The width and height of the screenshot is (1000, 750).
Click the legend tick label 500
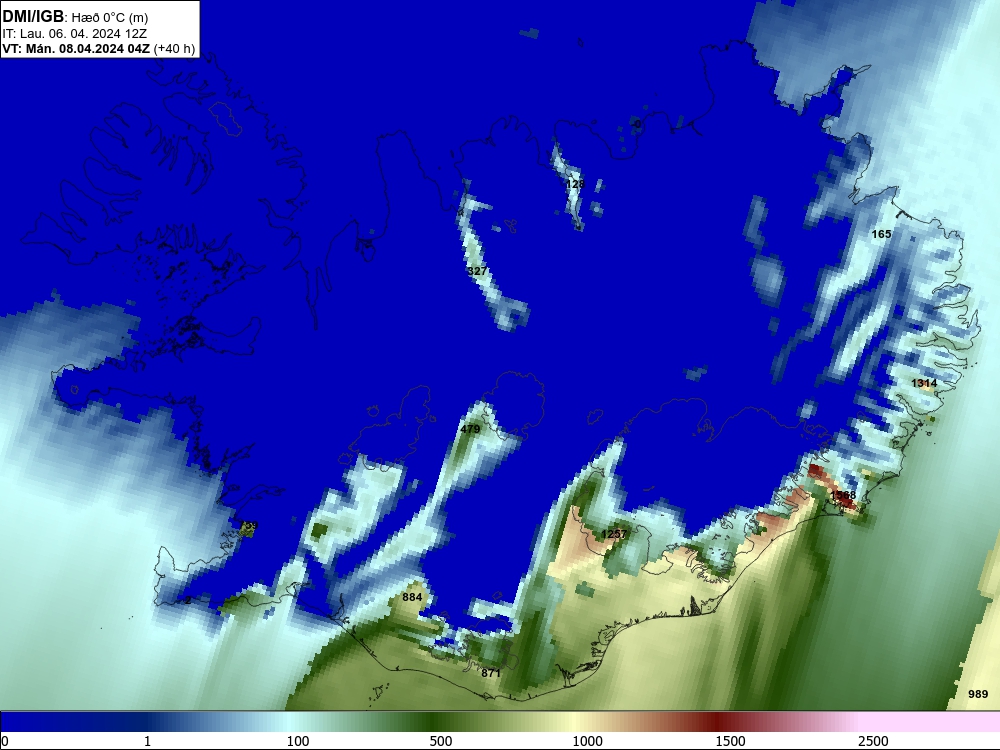tap(441, 741)
